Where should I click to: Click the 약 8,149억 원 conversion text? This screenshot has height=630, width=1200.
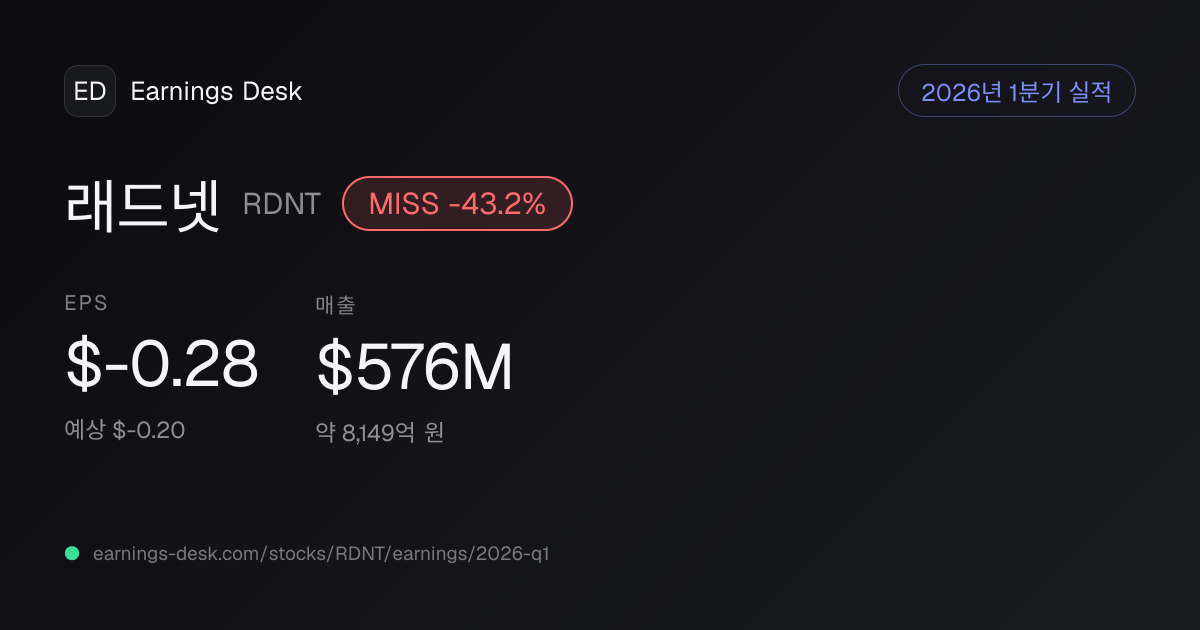(380, 433)
